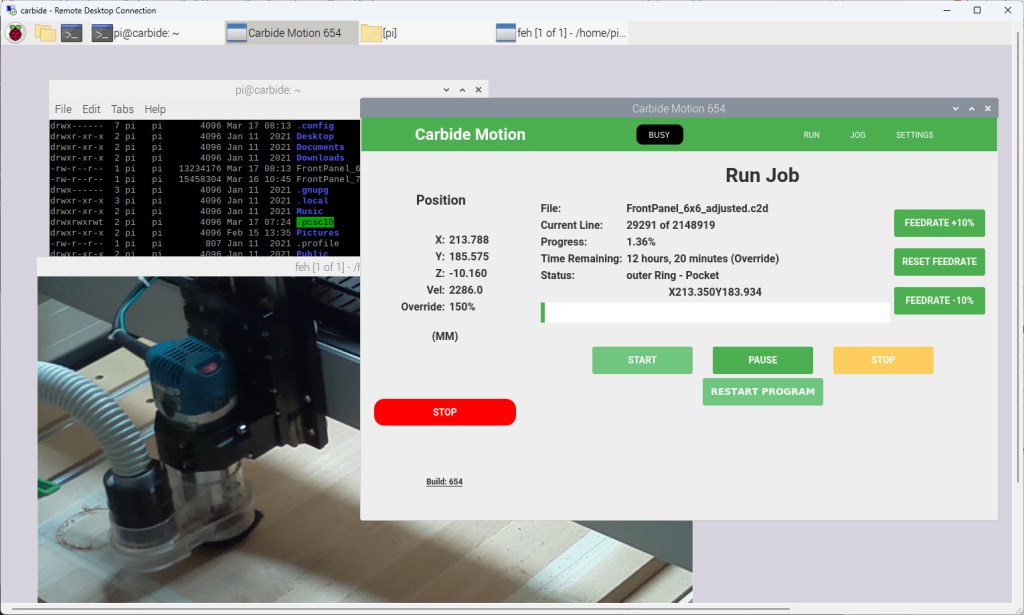Increase feedrate by 10 percent

[x=938, y=223]
